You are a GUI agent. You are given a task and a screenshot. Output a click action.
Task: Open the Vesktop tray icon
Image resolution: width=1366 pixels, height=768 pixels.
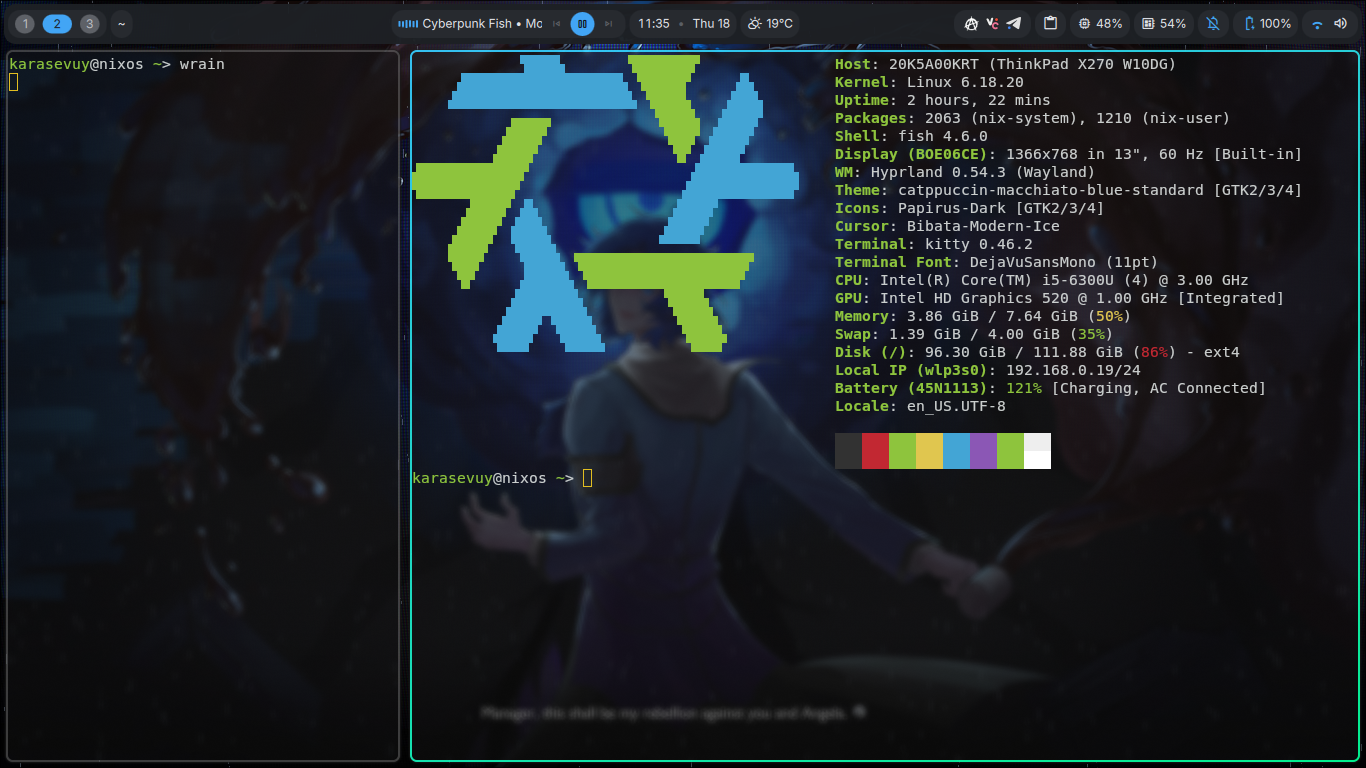tap(992, 23)
